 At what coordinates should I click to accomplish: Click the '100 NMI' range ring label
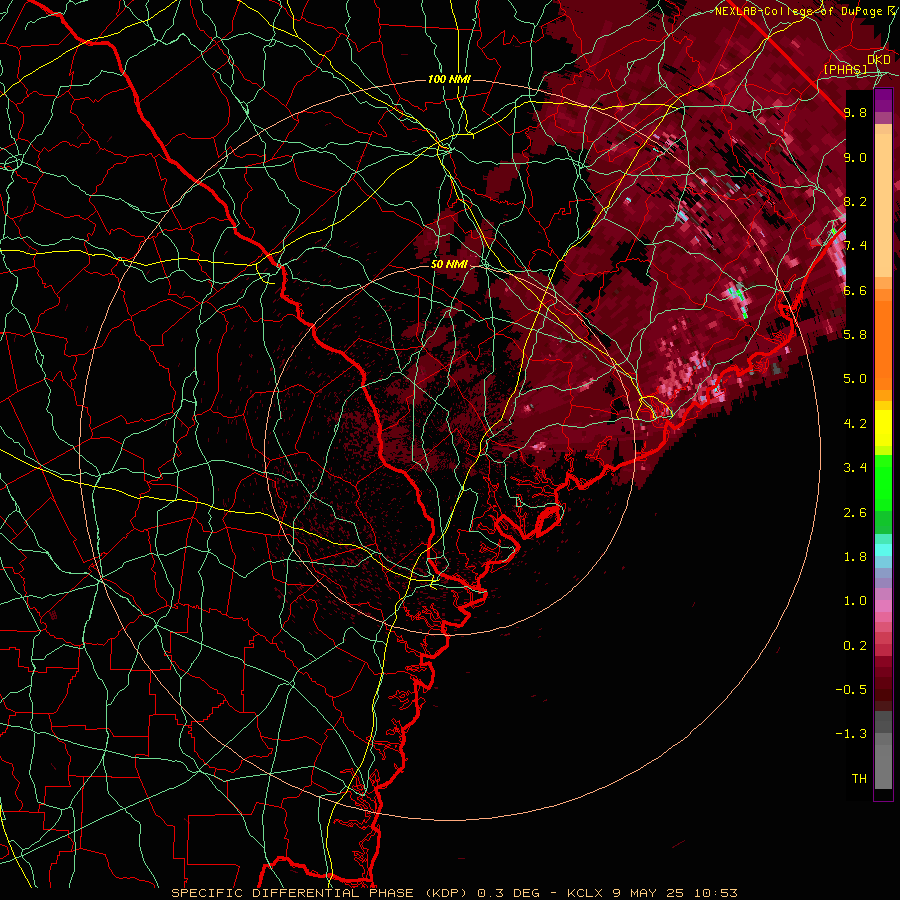click(449, 79)
